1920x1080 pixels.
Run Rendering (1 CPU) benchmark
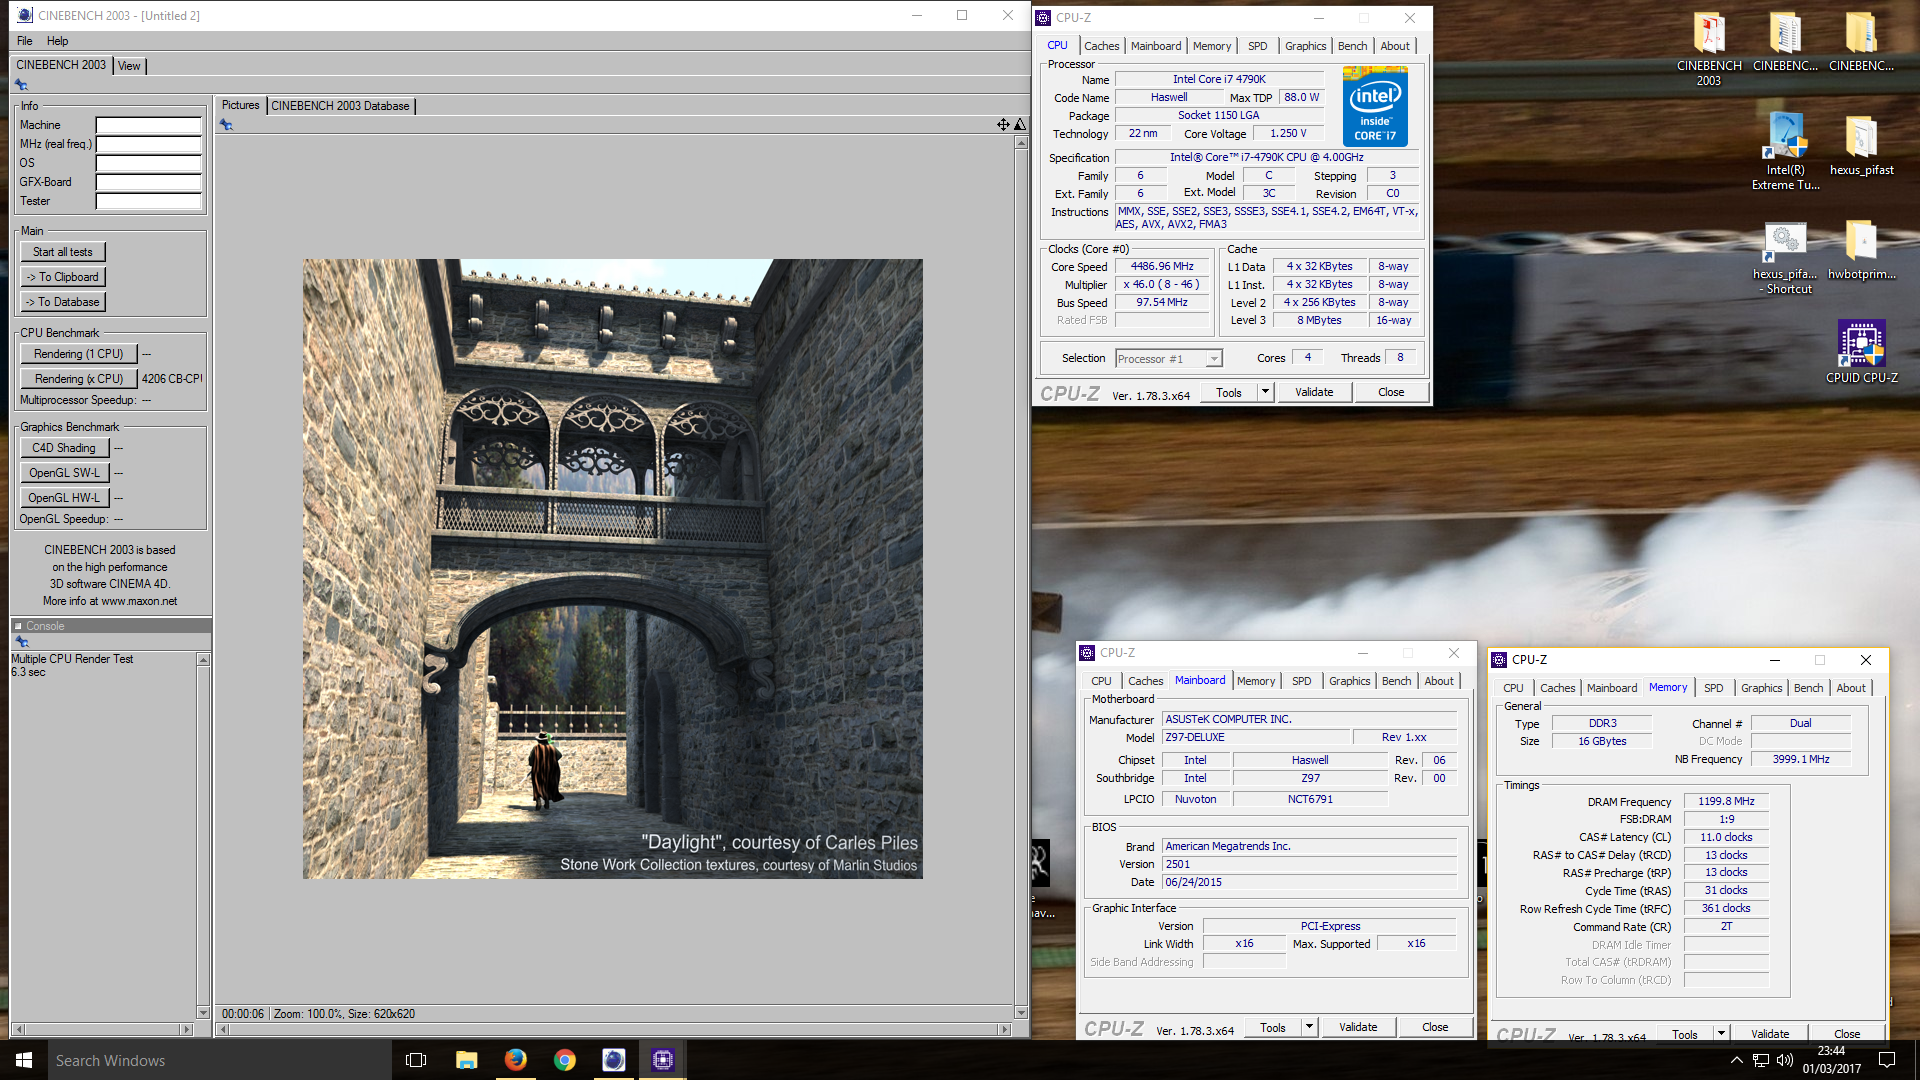(x=78, y=354)
